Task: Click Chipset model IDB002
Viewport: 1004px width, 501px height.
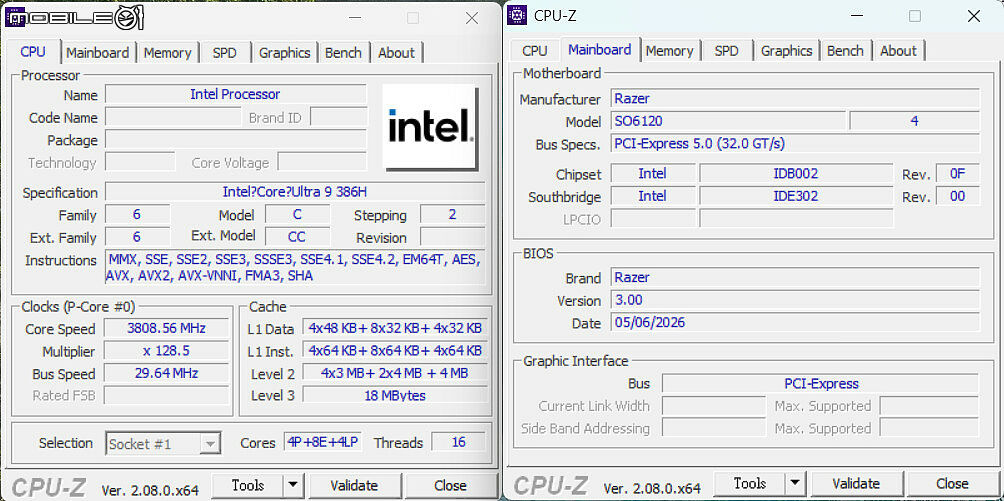Action: click(x=796, y=173)
